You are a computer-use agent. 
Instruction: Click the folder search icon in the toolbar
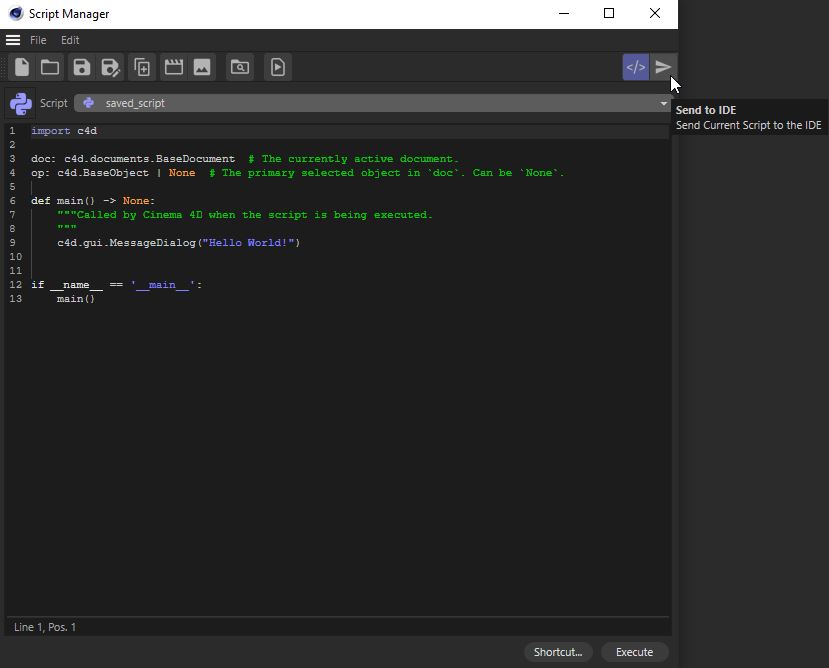240,67
